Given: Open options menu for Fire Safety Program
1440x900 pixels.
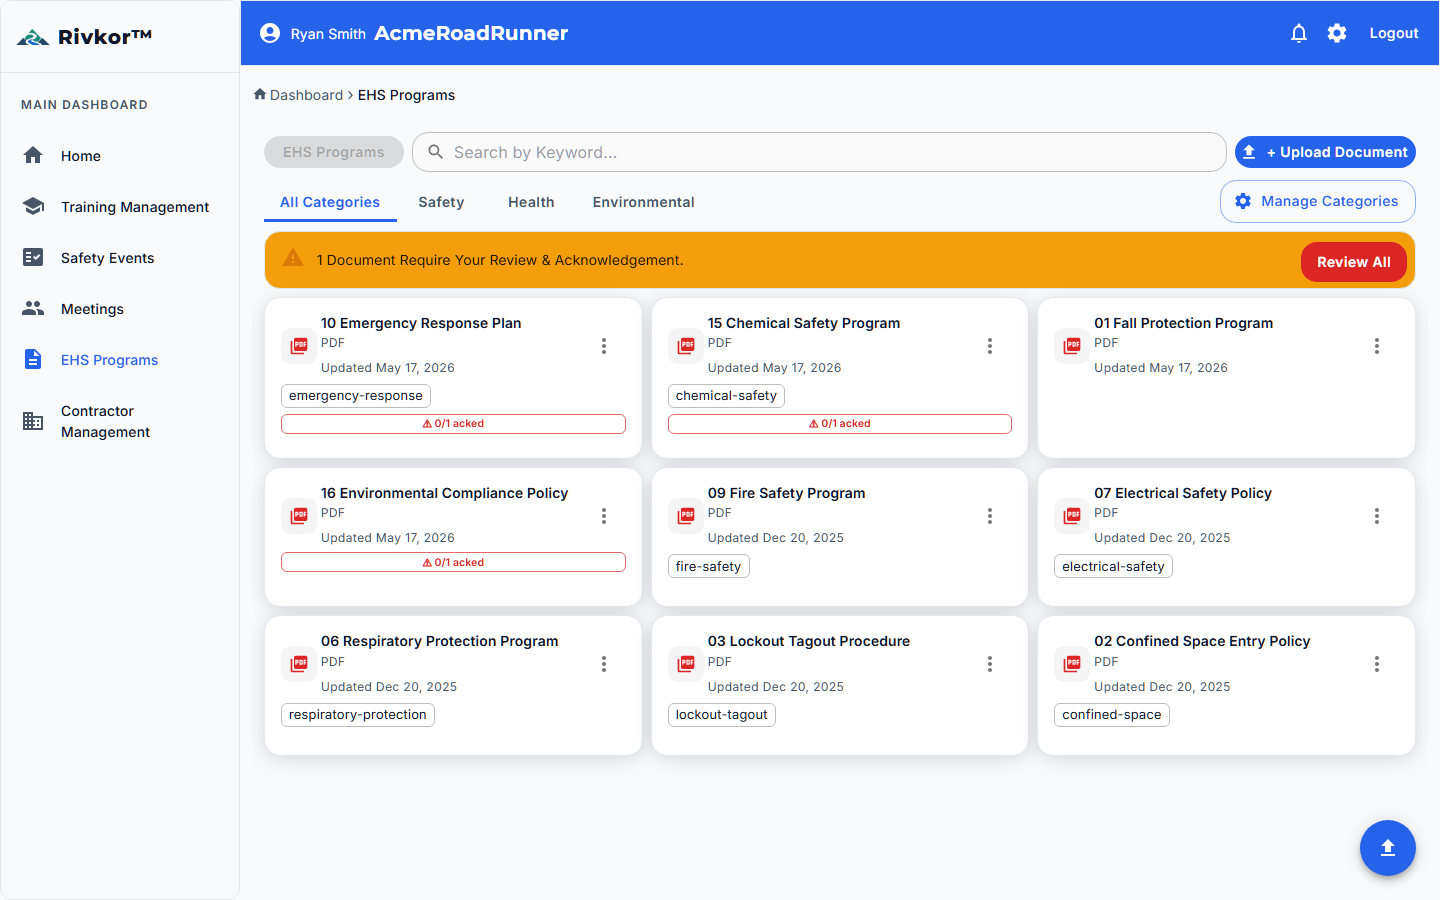Looking at the screenshot, I should [x=990, y=516].
